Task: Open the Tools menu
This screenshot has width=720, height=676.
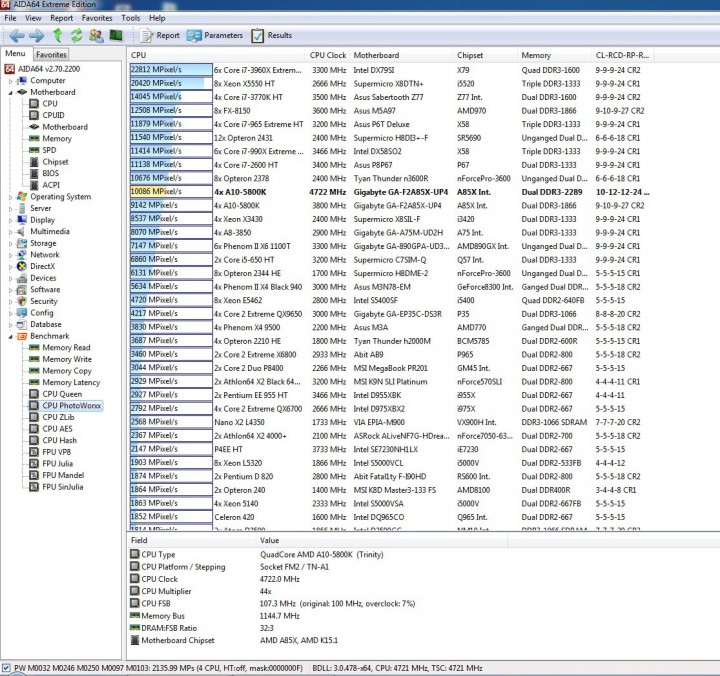Action: point(130,18)
